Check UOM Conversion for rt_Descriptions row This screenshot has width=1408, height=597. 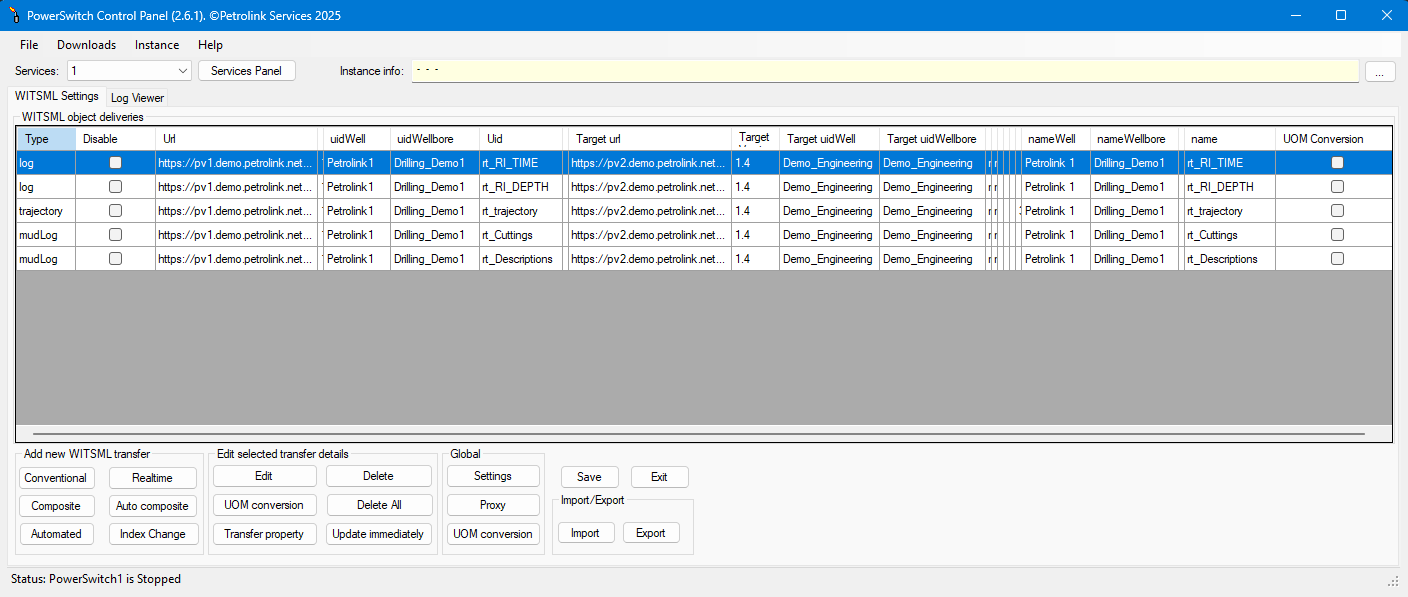(x=1337, y=259)
